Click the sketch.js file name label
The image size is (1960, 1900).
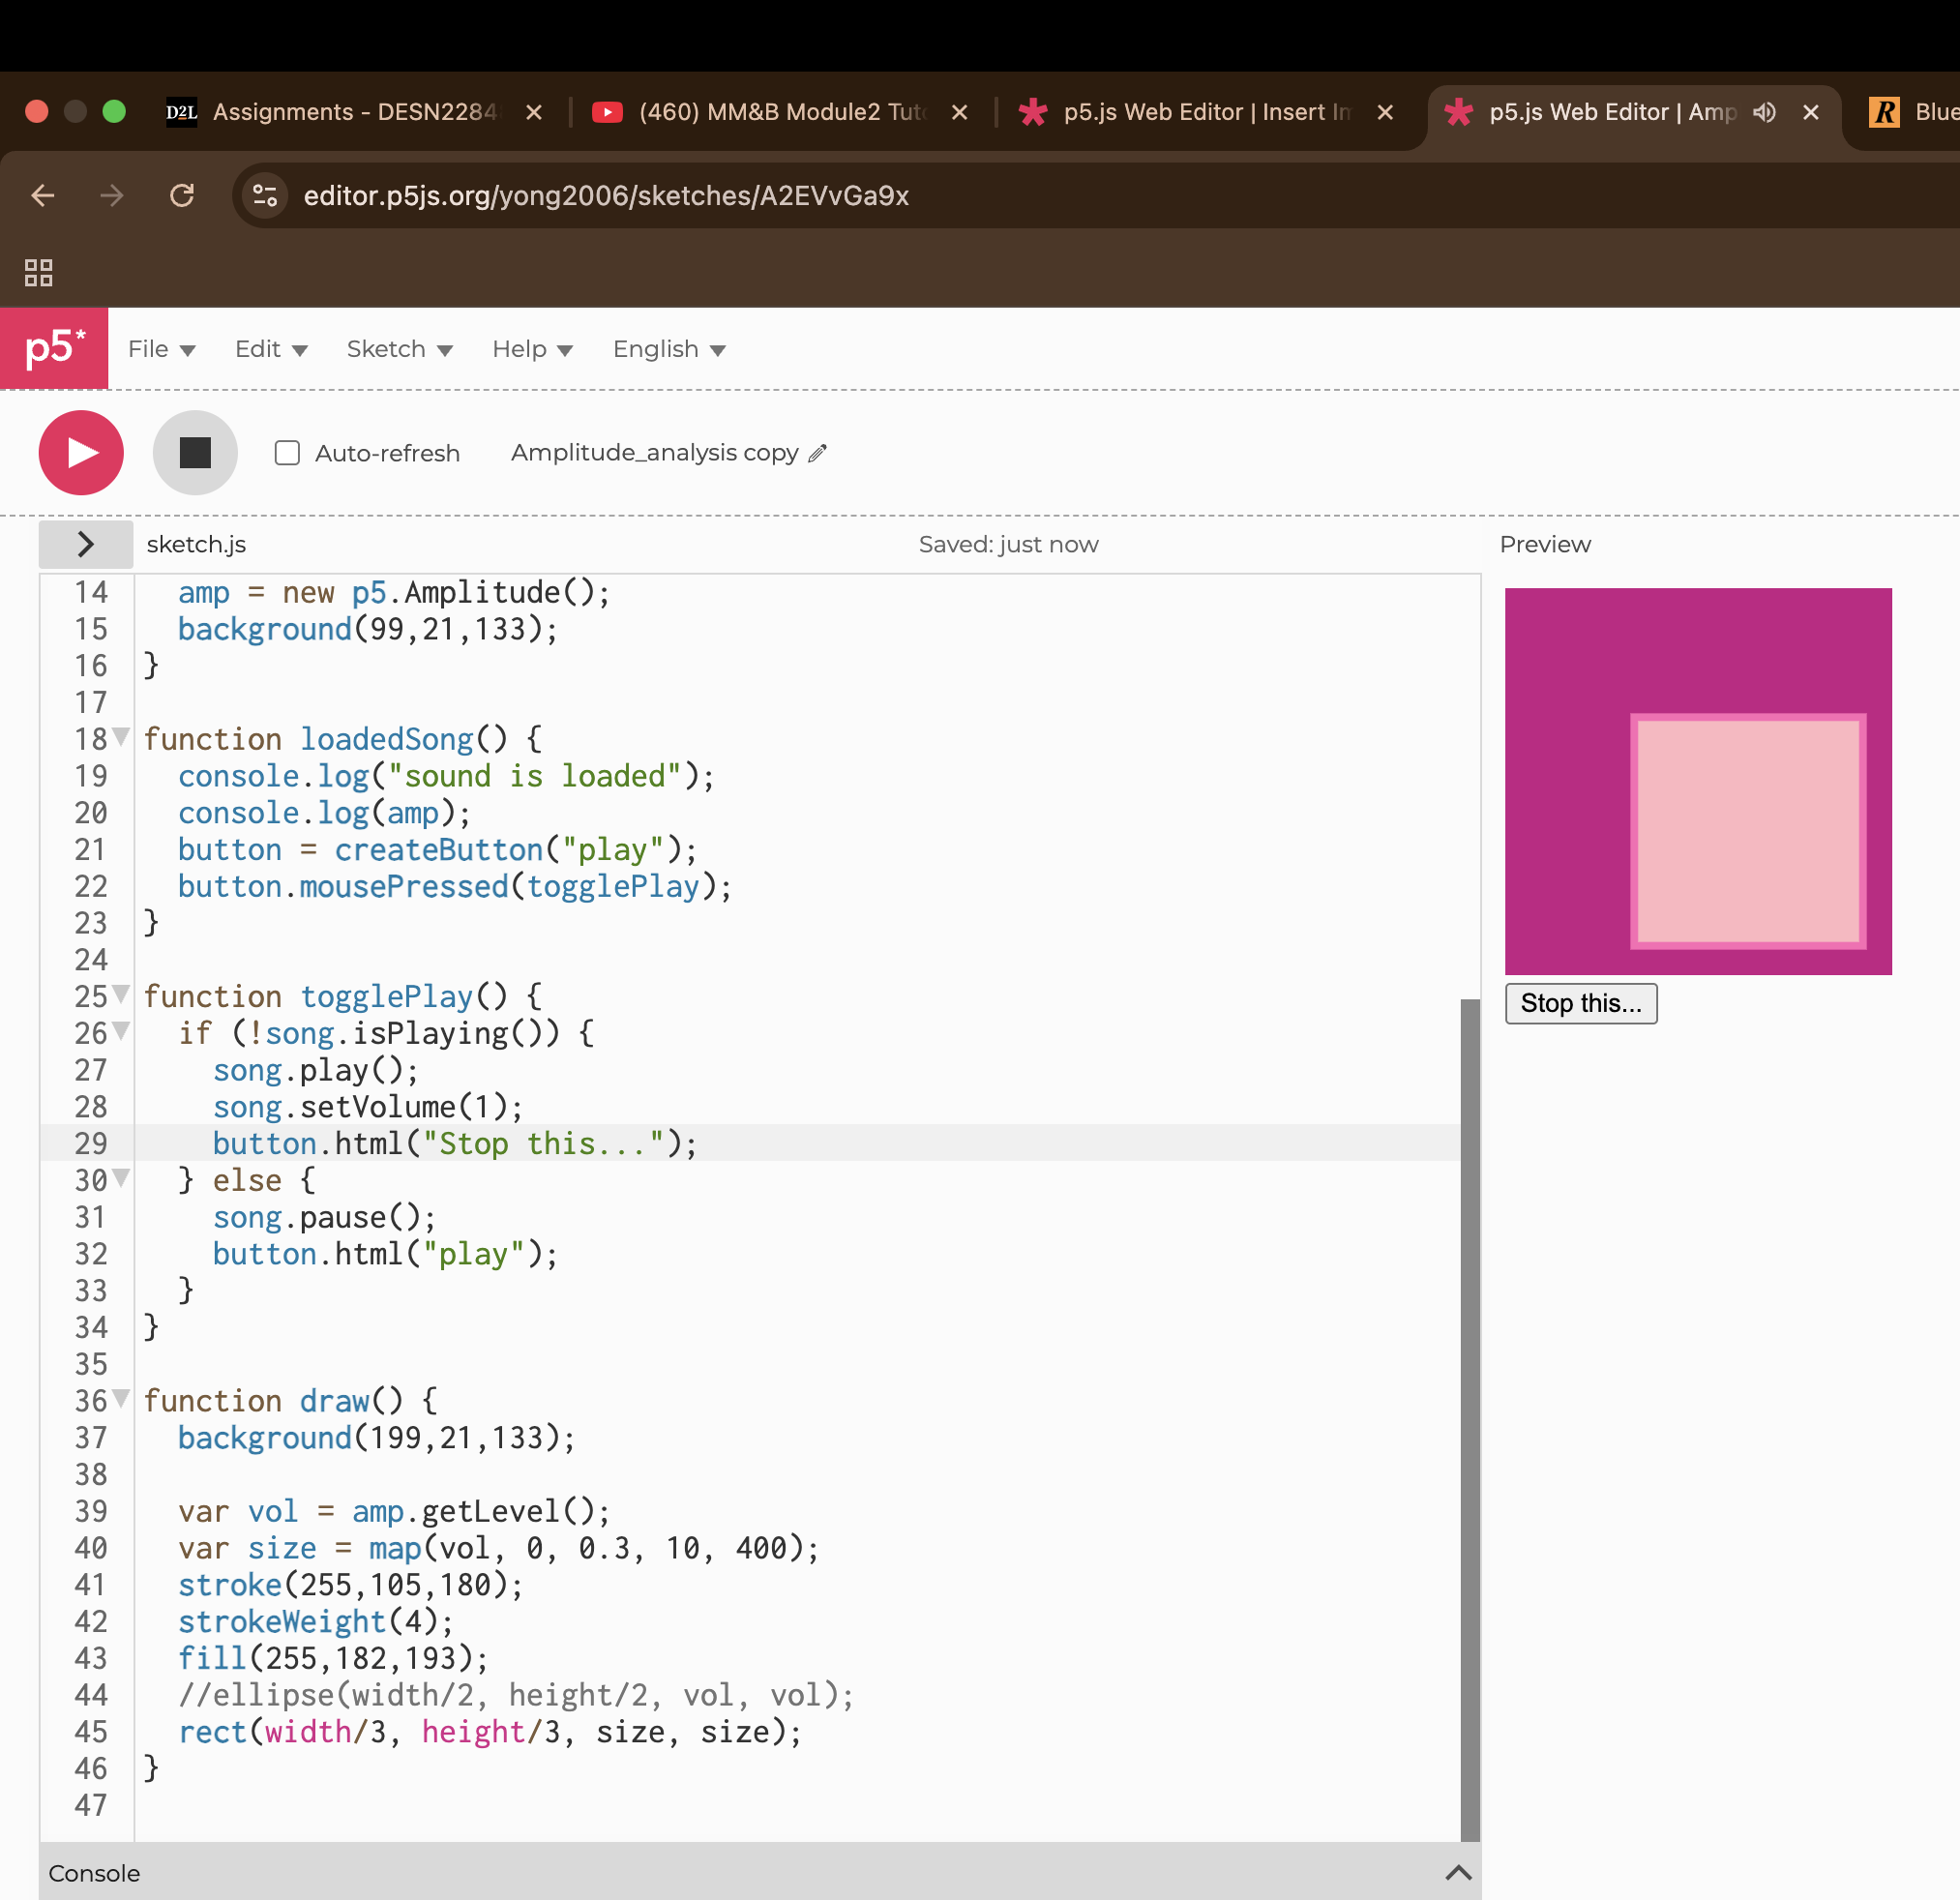coord(196,544)
